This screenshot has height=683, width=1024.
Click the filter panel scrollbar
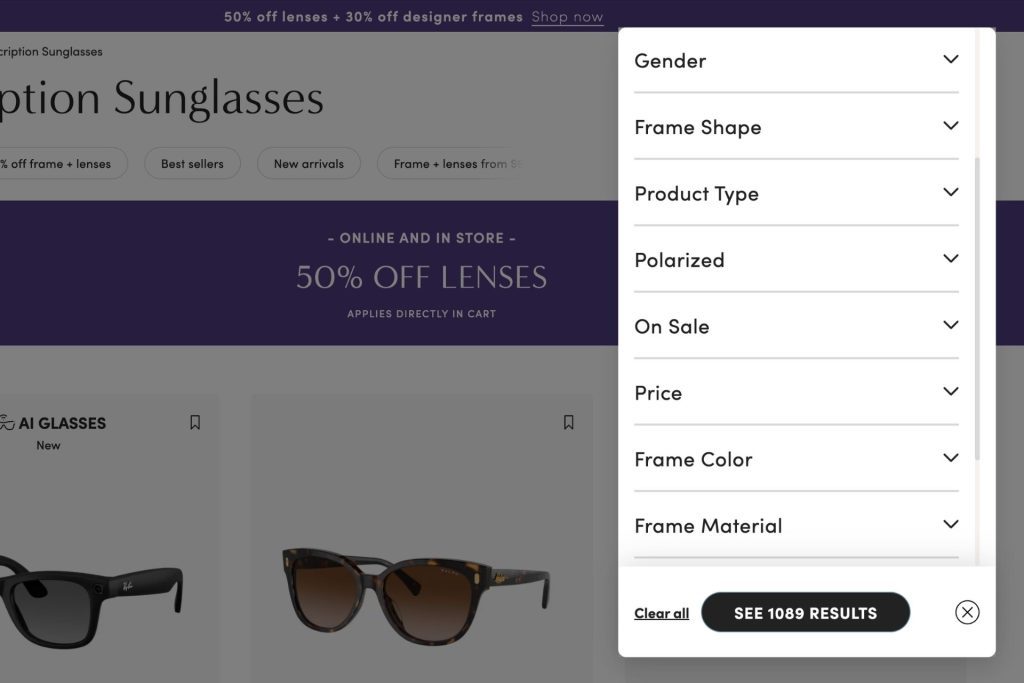(977, 308)
